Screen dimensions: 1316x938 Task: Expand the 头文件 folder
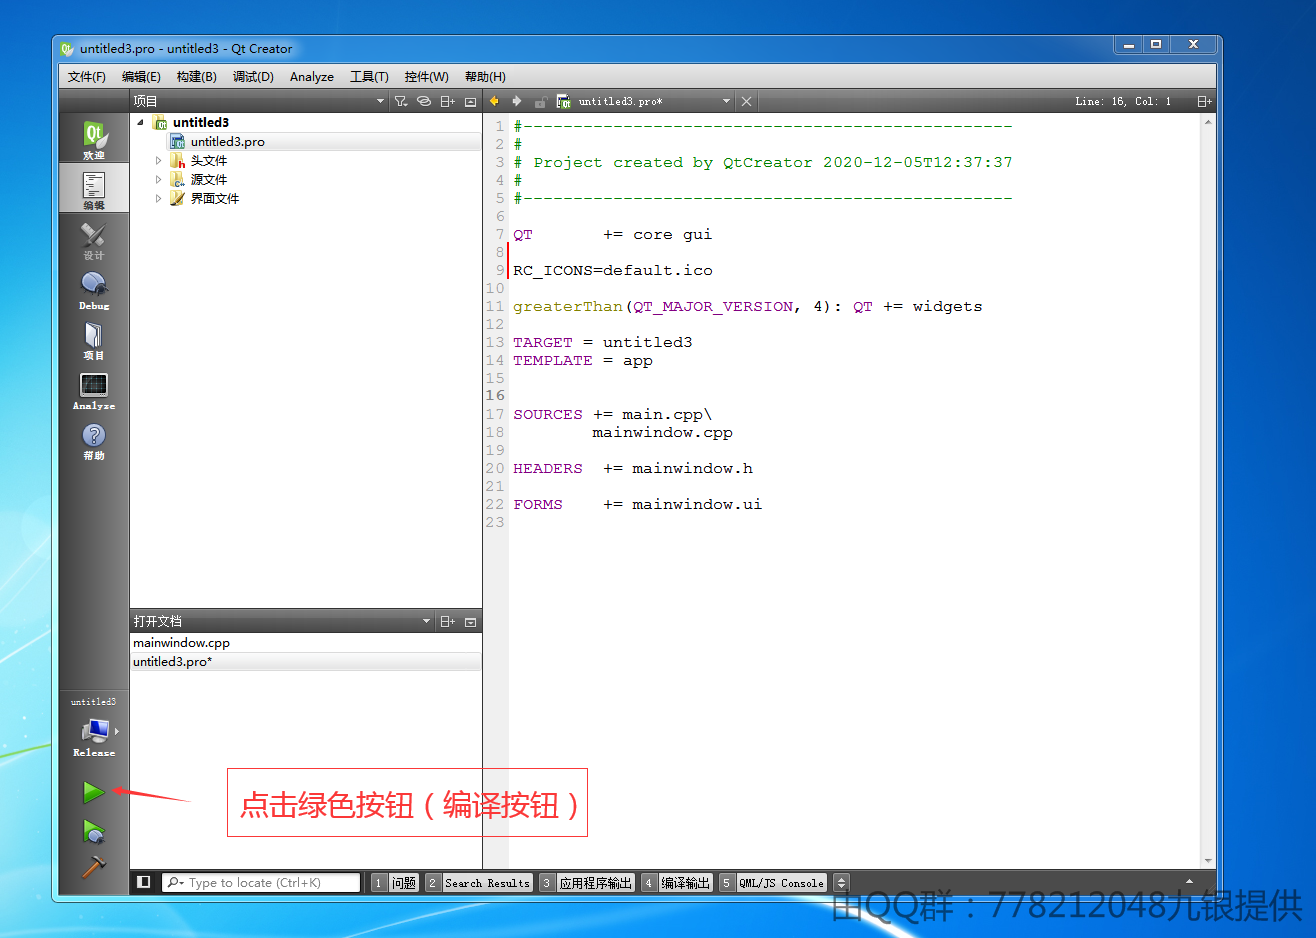click(x=158, y=160)
